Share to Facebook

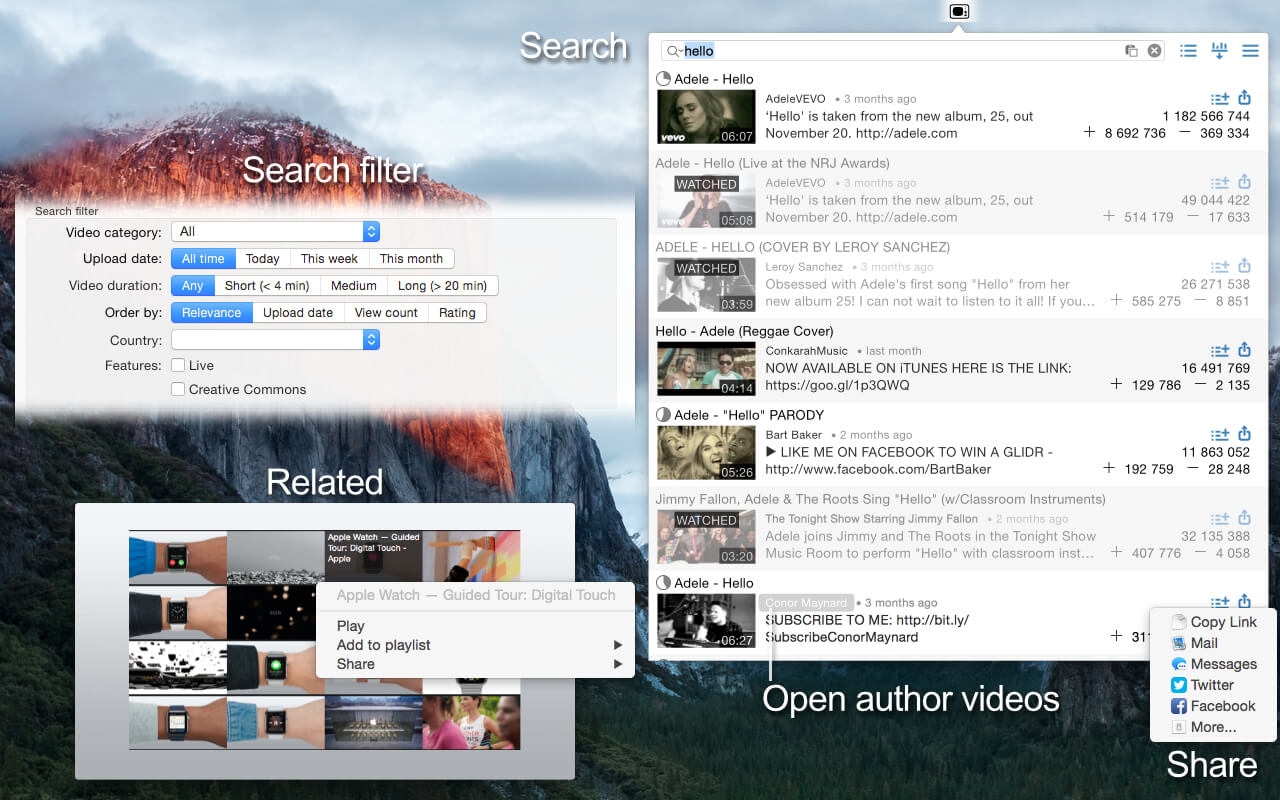click(1214, 706)
